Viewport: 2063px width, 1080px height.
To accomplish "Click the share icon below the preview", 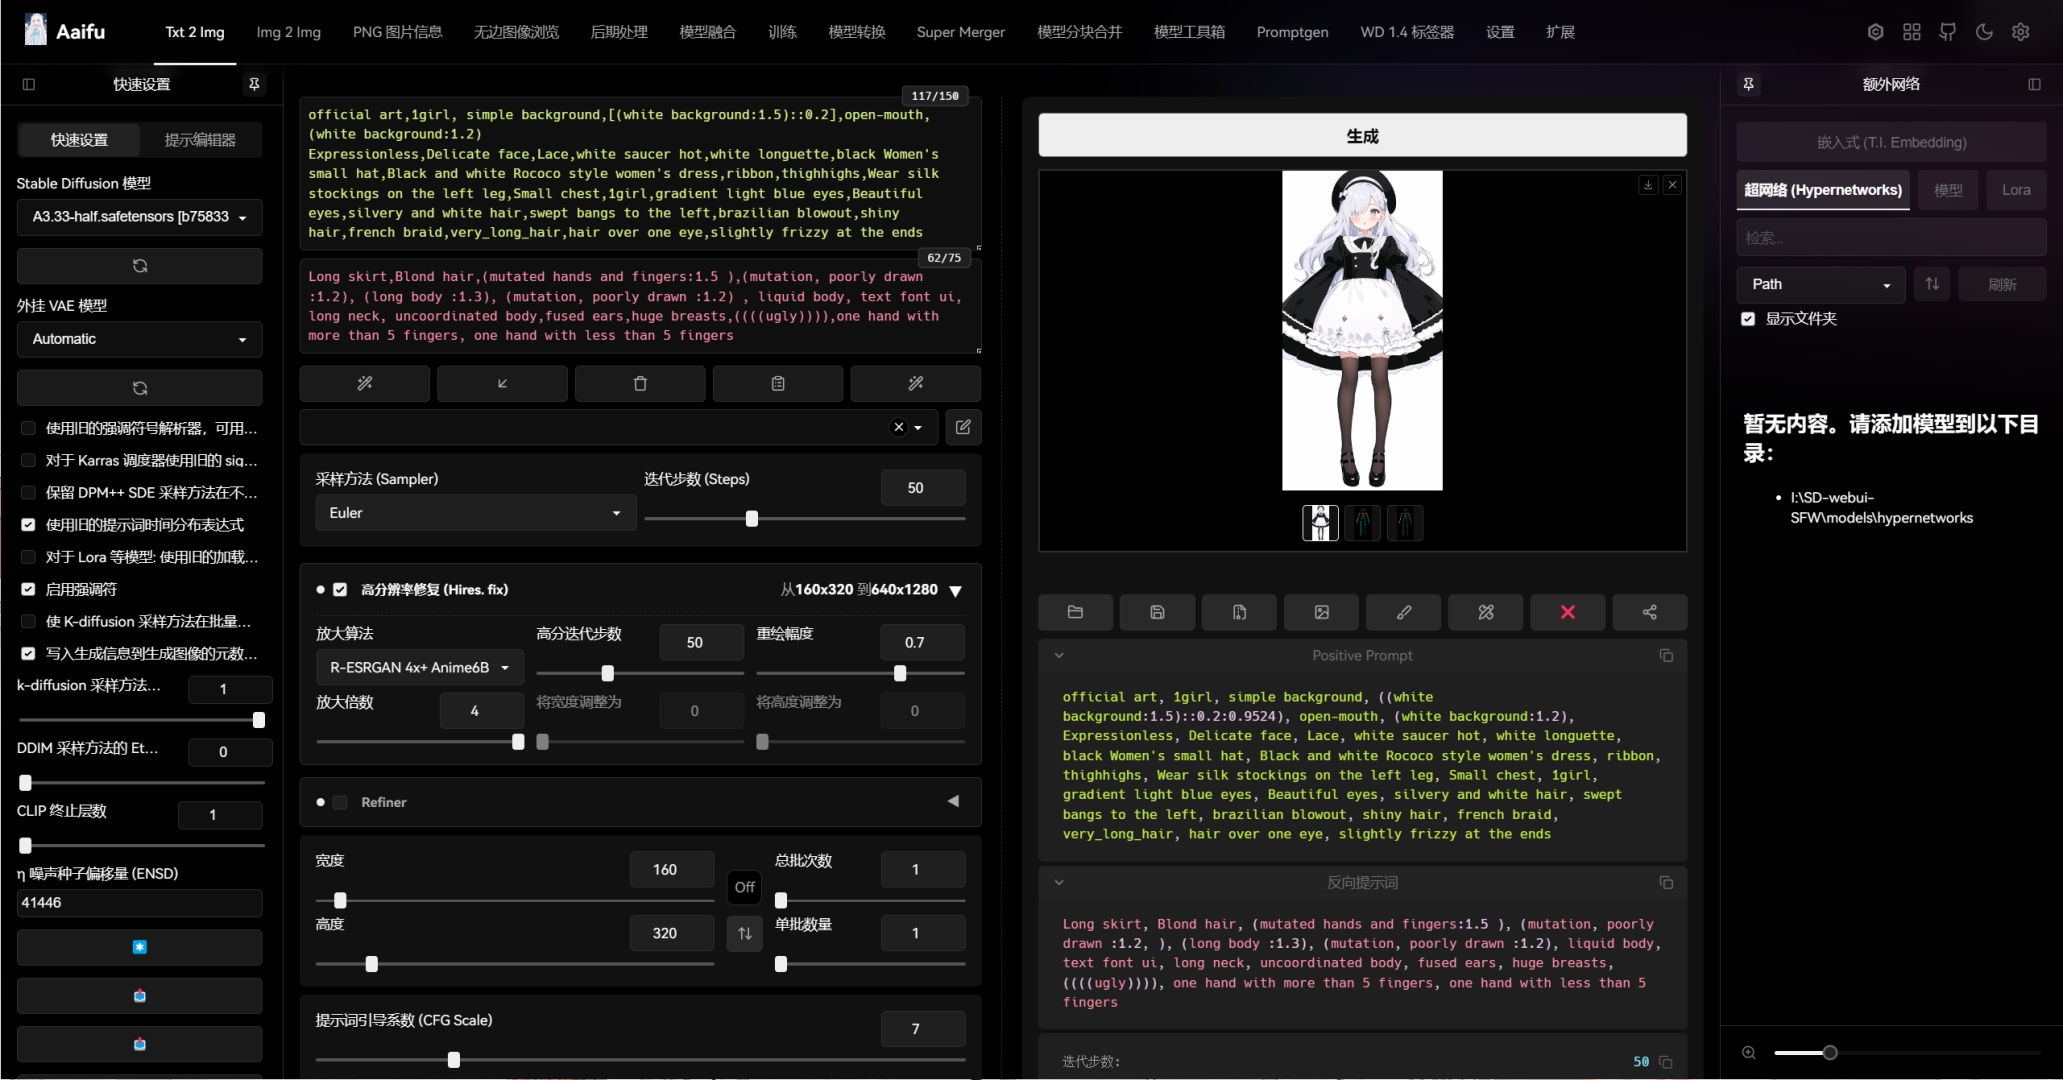I will [1650, 612].
